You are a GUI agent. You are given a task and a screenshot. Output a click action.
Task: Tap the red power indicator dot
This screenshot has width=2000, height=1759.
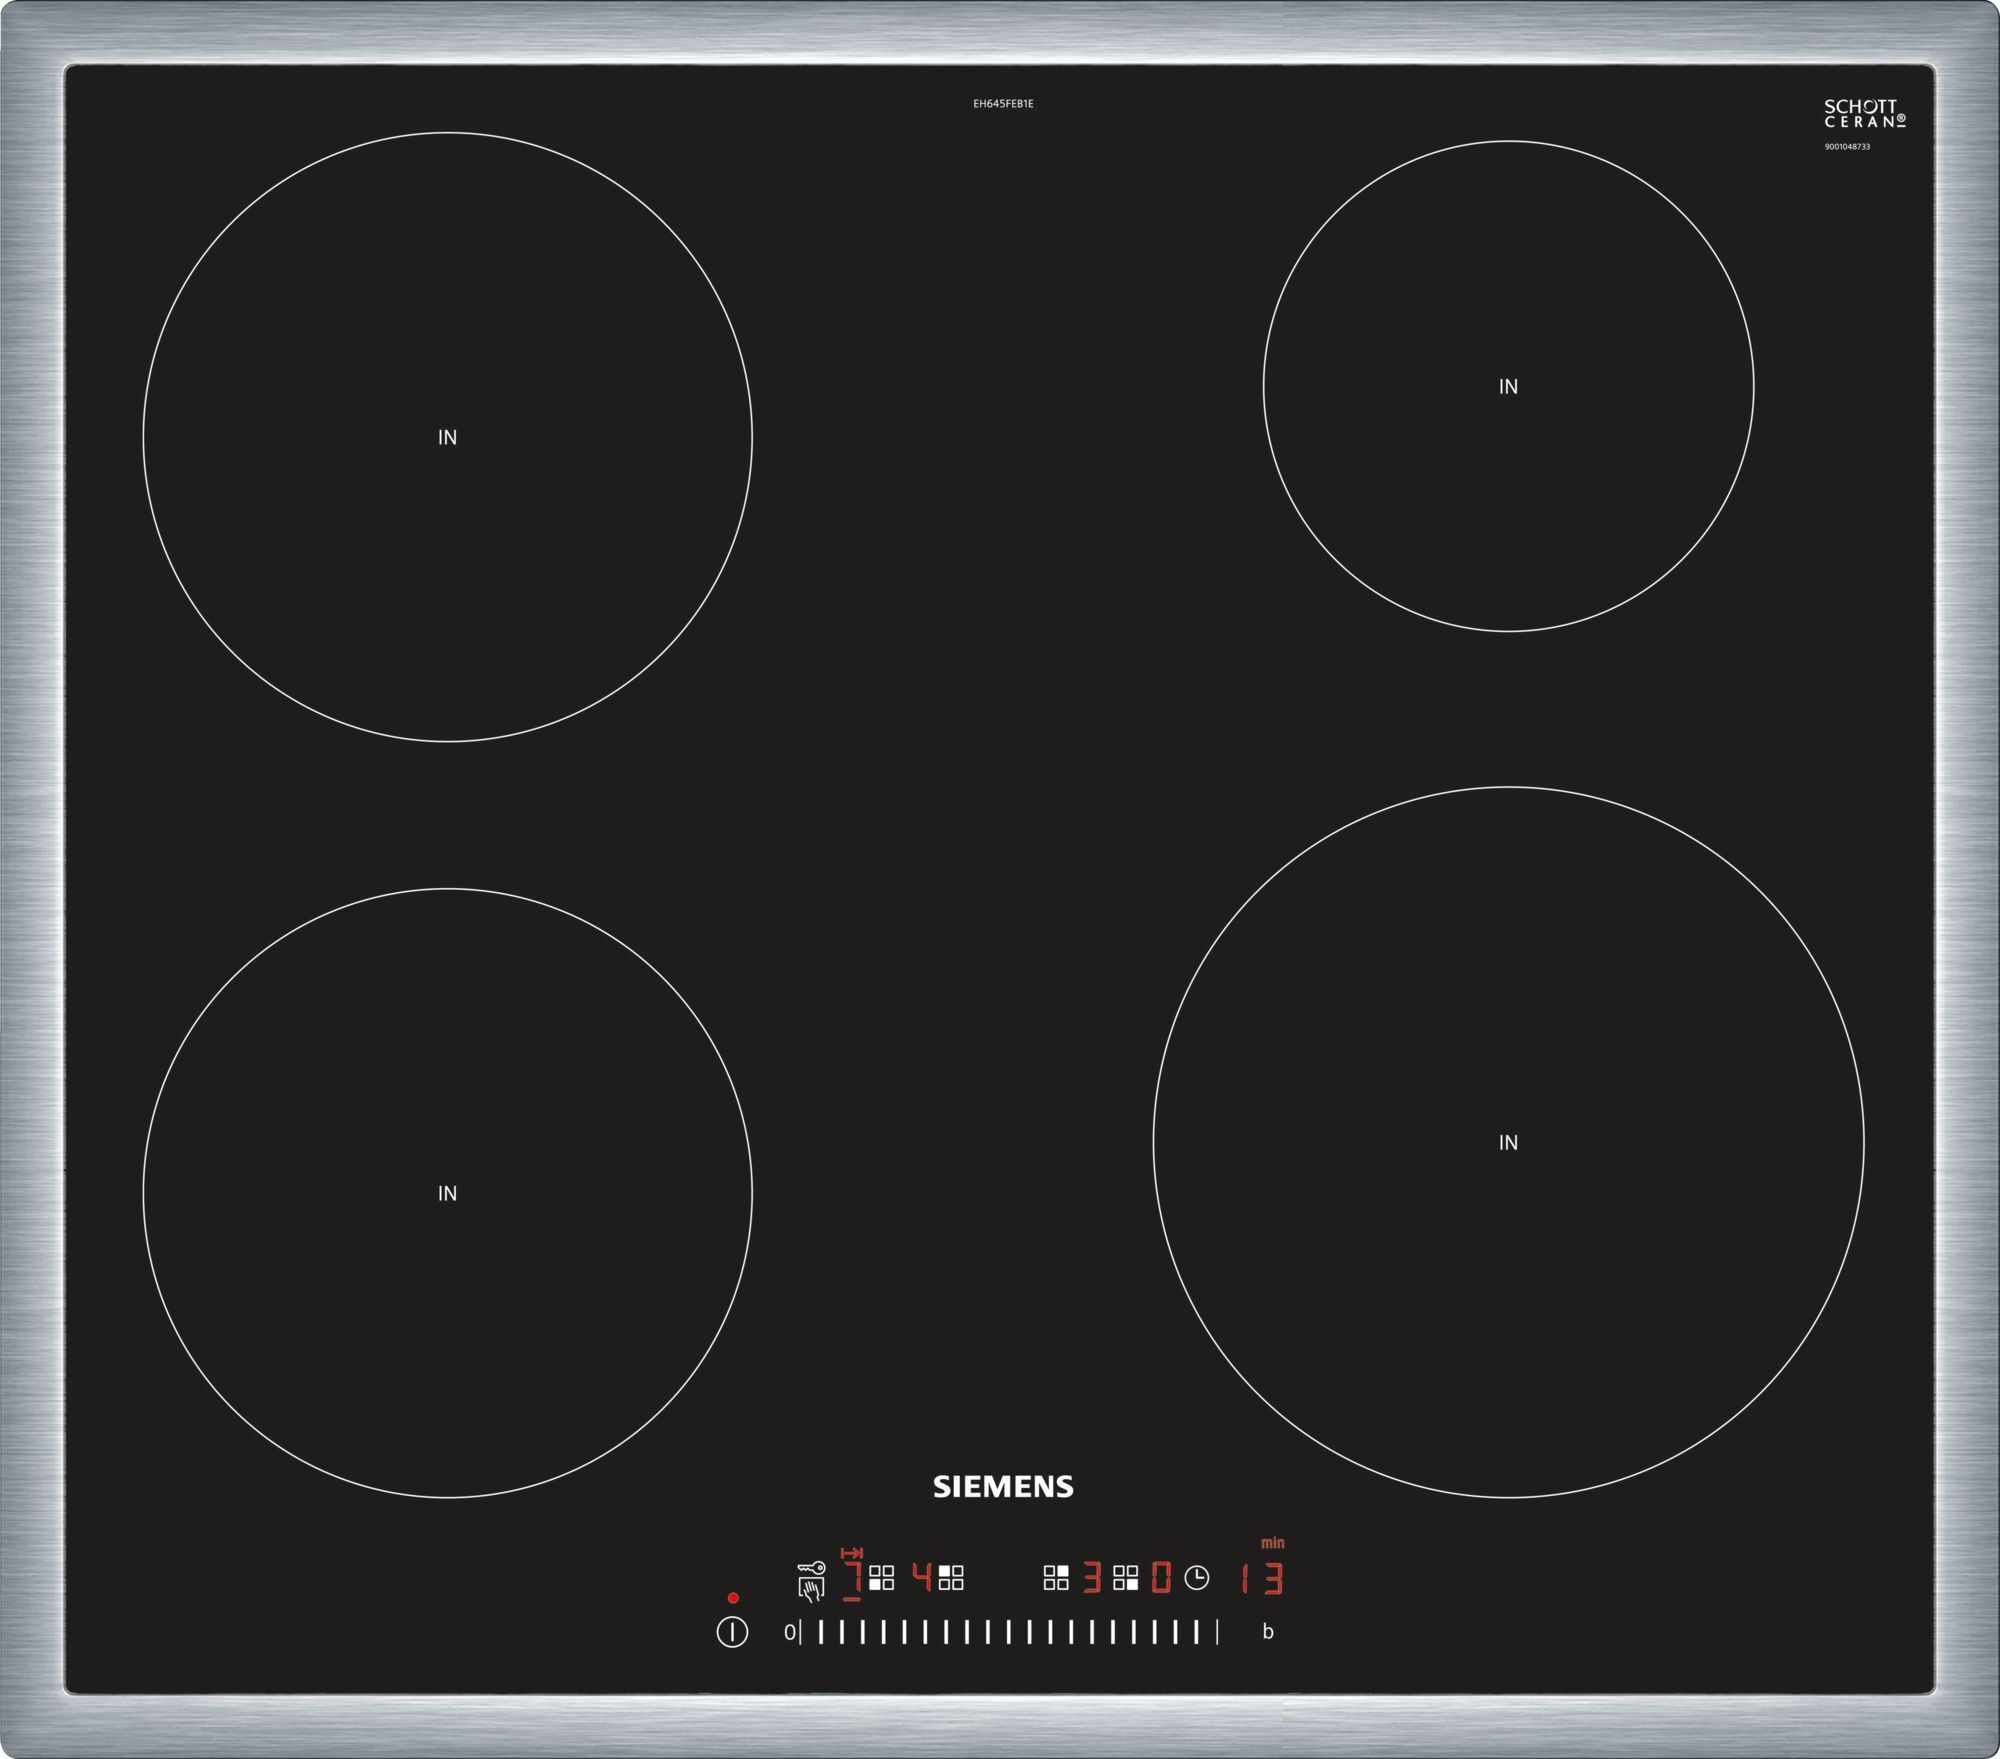coord(733,1598)
